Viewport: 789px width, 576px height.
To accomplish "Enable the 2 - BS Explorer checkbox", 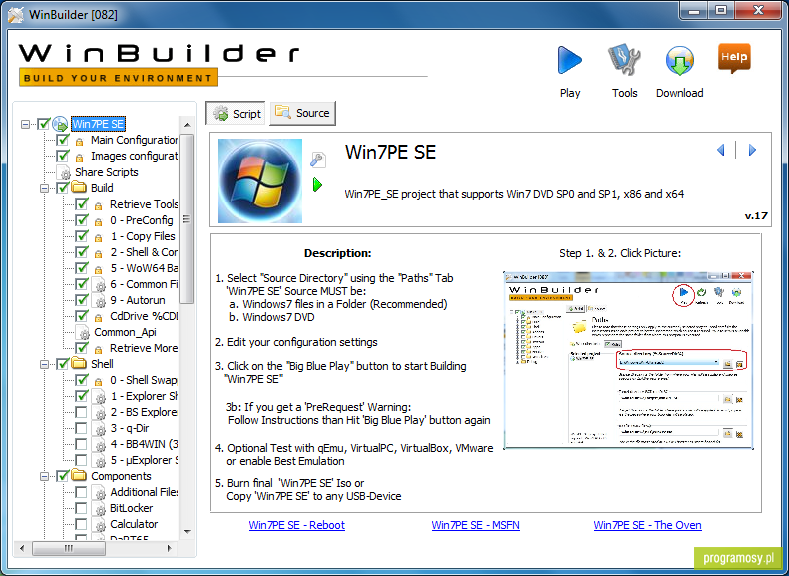I will (81, 413).
